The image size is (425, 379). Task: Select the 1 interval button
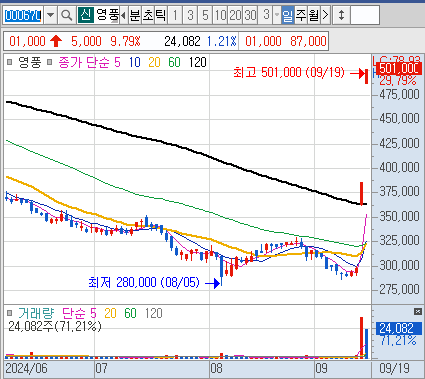pos(175,15)
